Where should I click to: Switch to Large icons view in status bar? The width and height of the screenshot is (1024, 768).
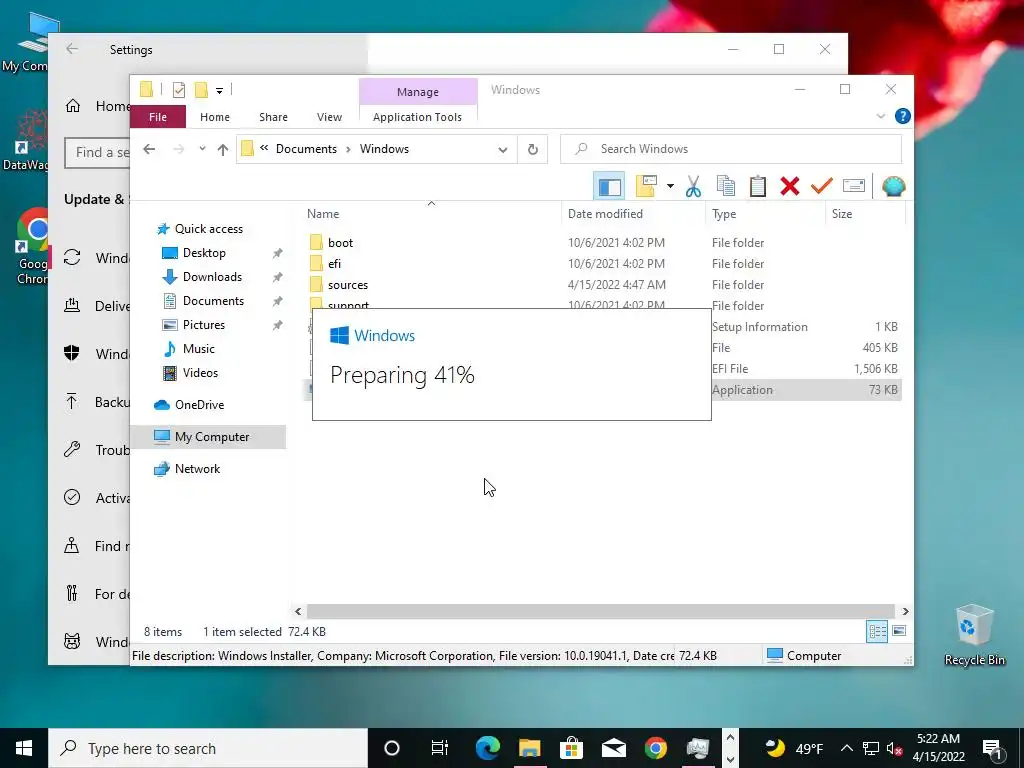[899, 631]
